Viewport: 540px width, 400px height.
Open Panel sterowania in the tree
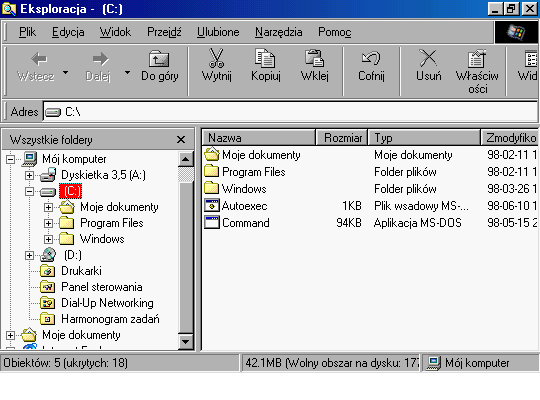pyautogui.click(x=102, y=287)
